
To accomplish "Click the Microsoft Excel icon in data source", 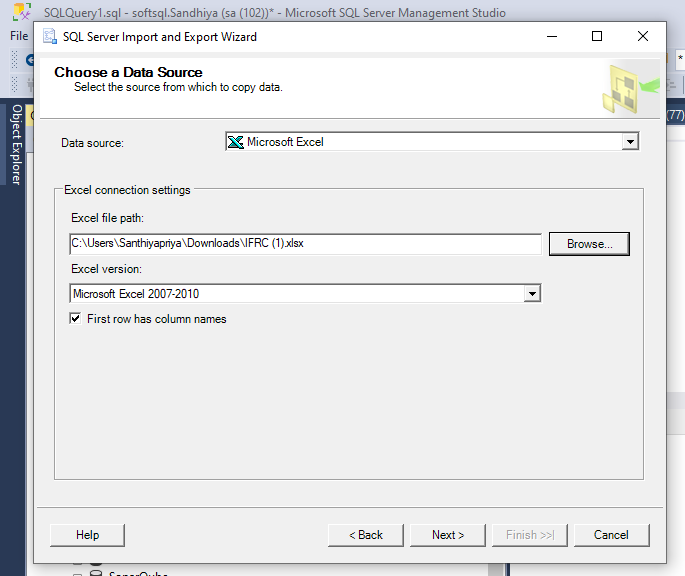I will pos(236,142).
